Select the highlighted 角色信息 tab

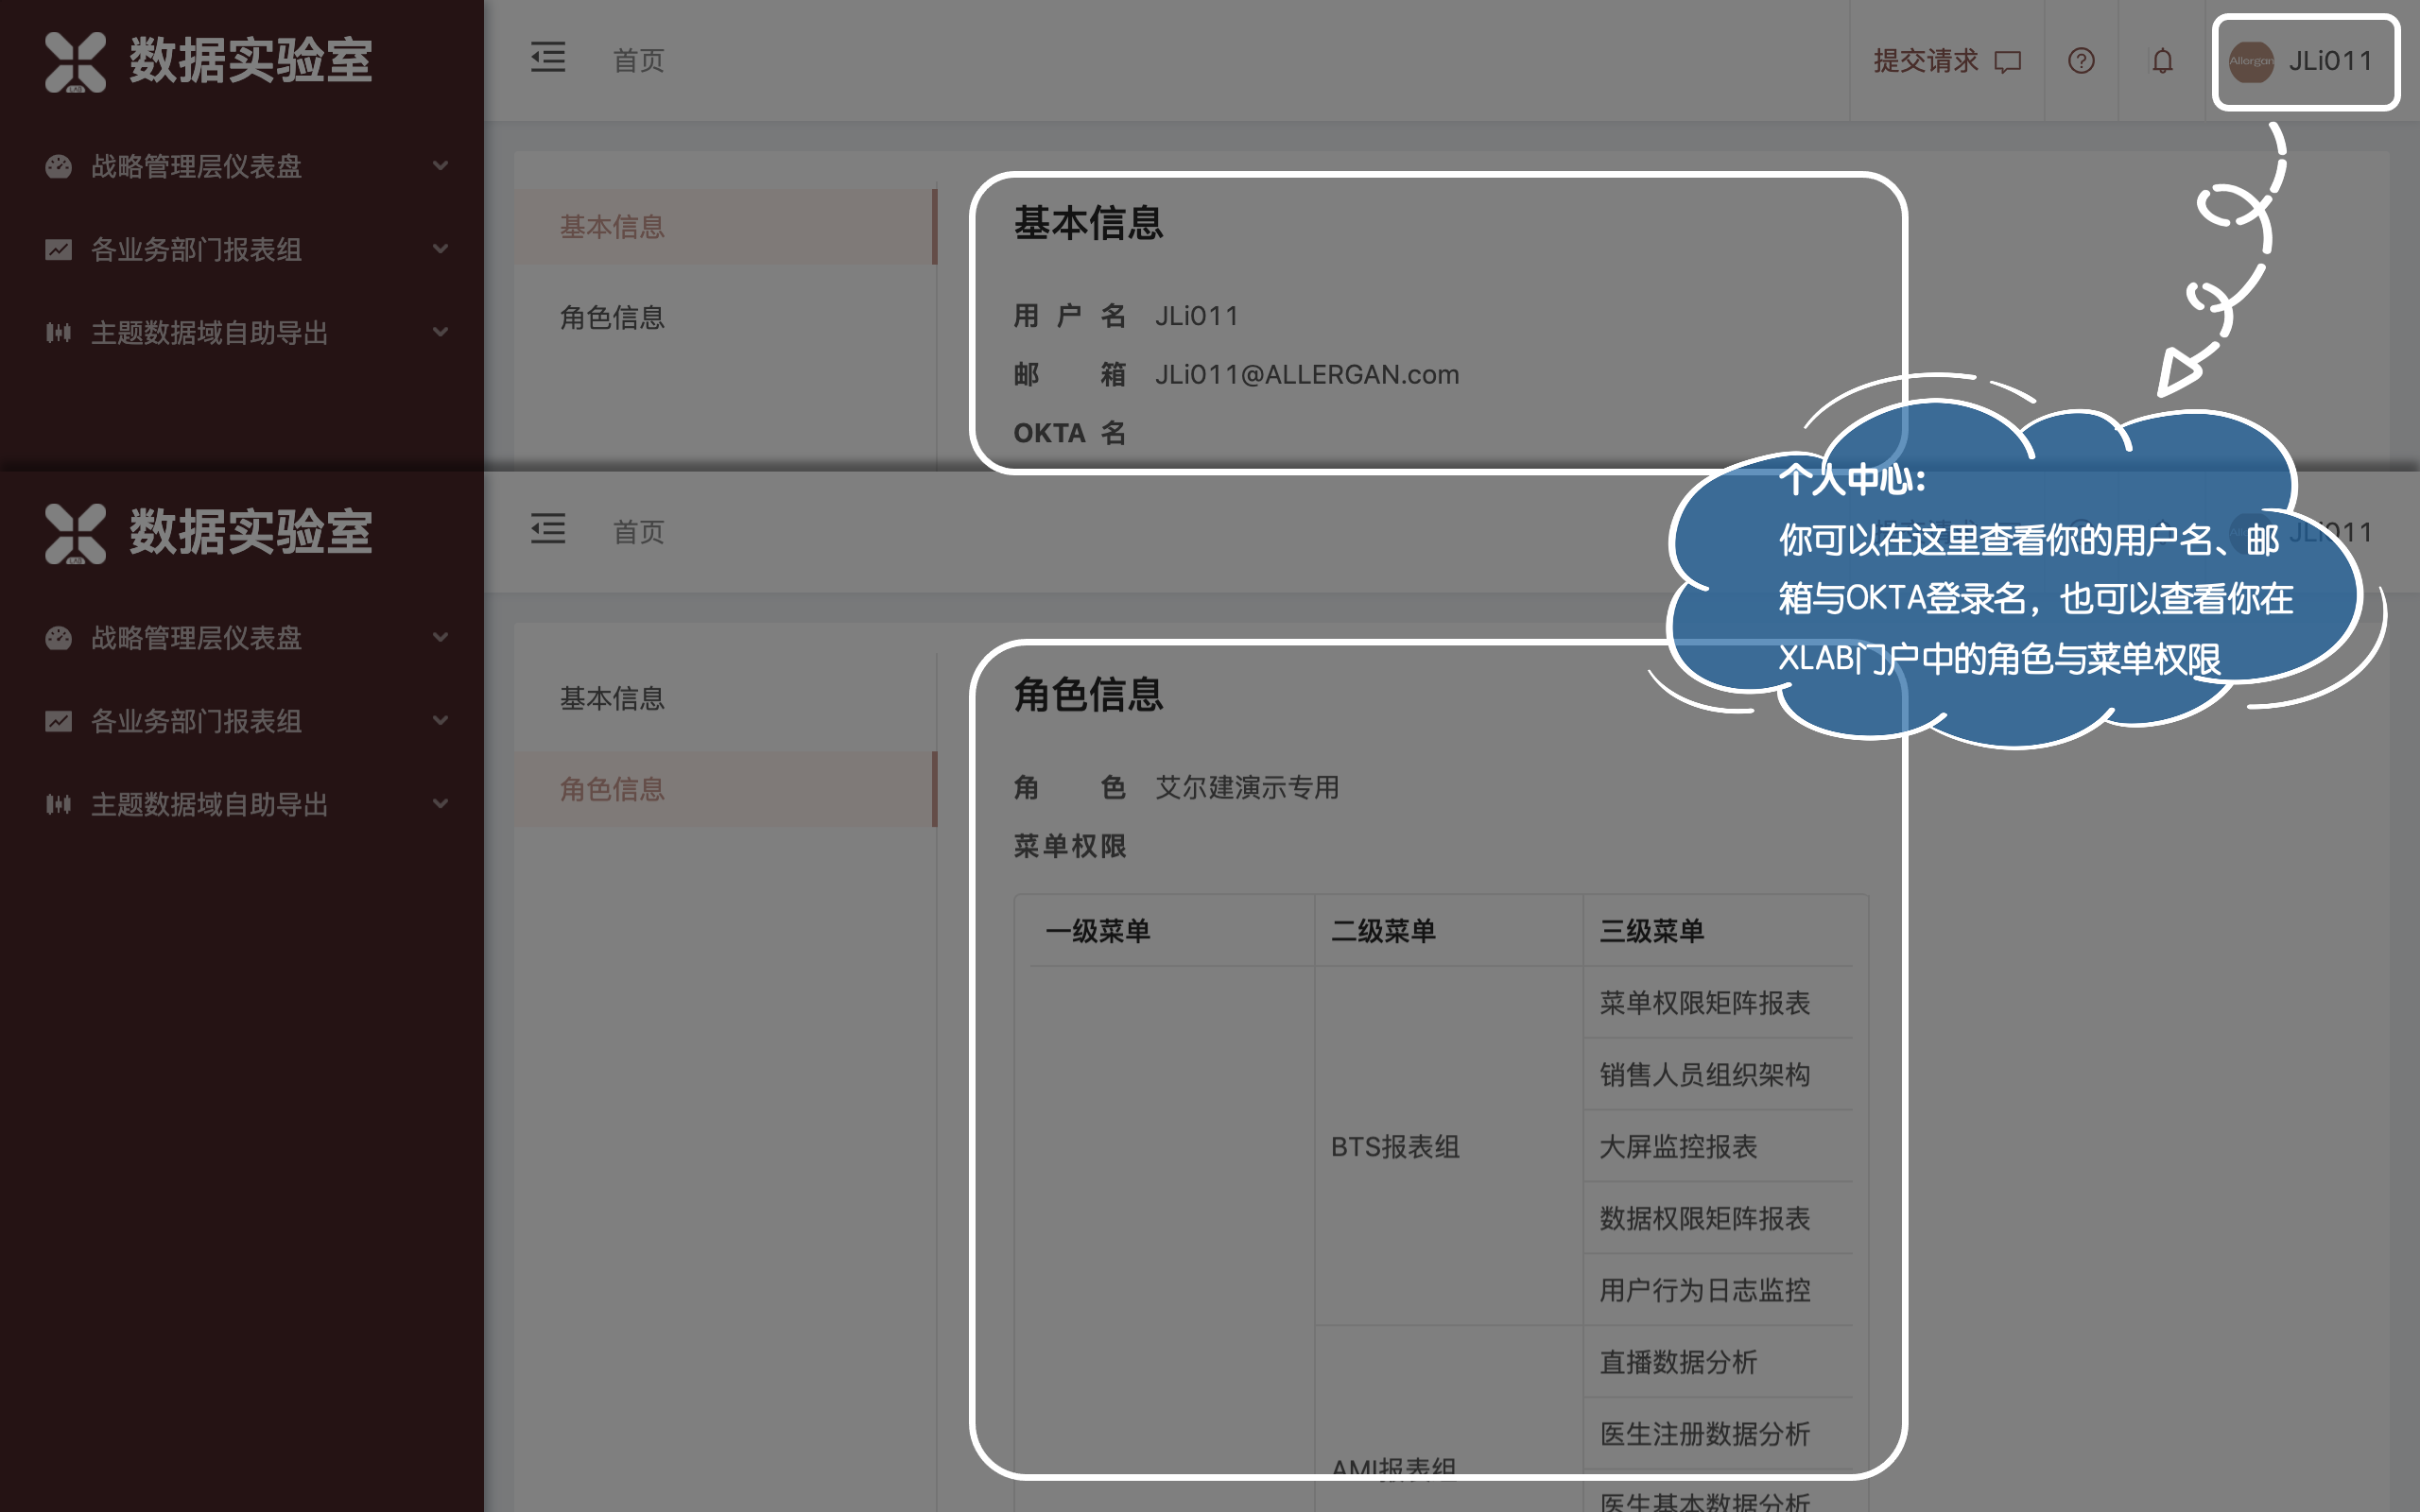tap(612, 789)
